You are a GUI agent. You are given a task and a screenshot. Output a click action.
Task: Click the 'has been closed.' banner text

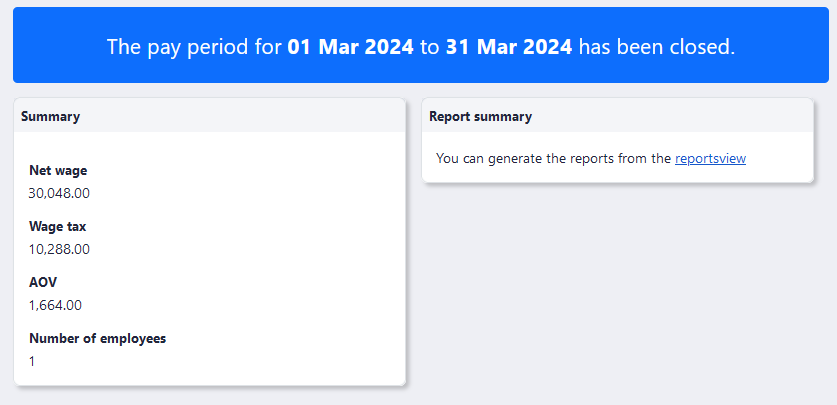tap(657, 46)
